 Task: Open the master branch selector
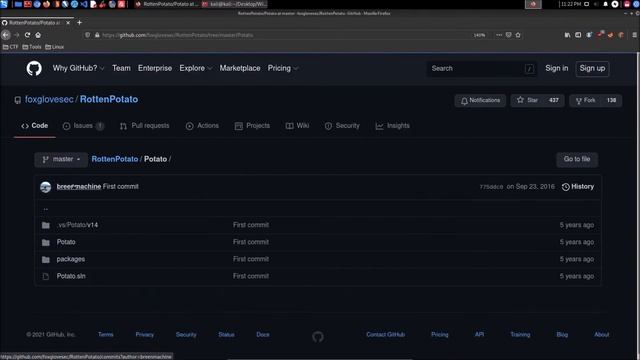pyautogui.click(x=61, y=159)
